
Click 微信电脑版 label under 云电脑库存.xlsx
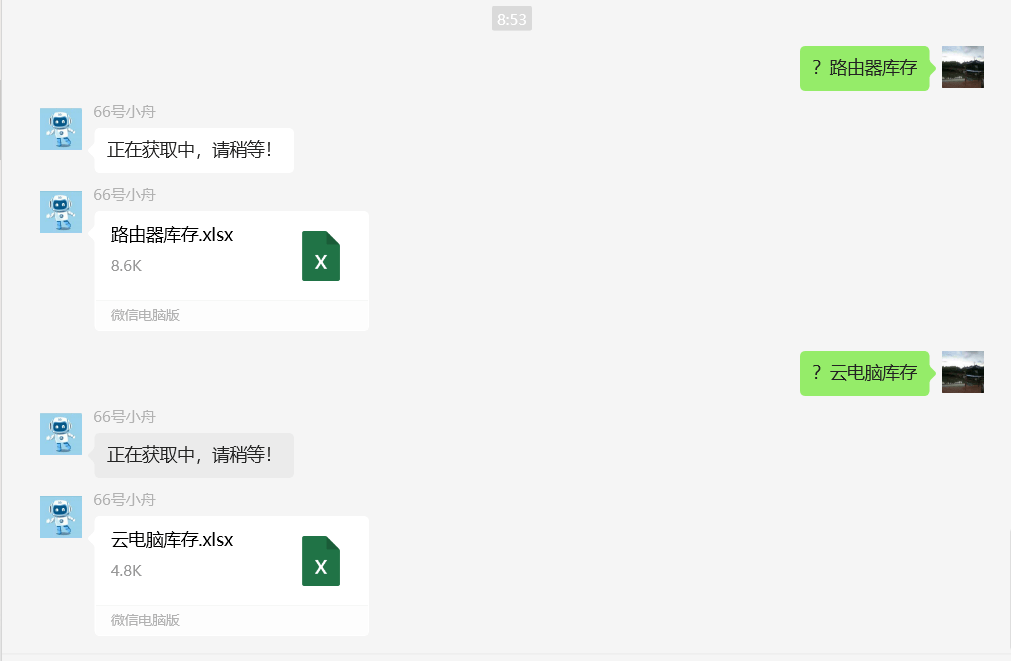coord(145,620)
